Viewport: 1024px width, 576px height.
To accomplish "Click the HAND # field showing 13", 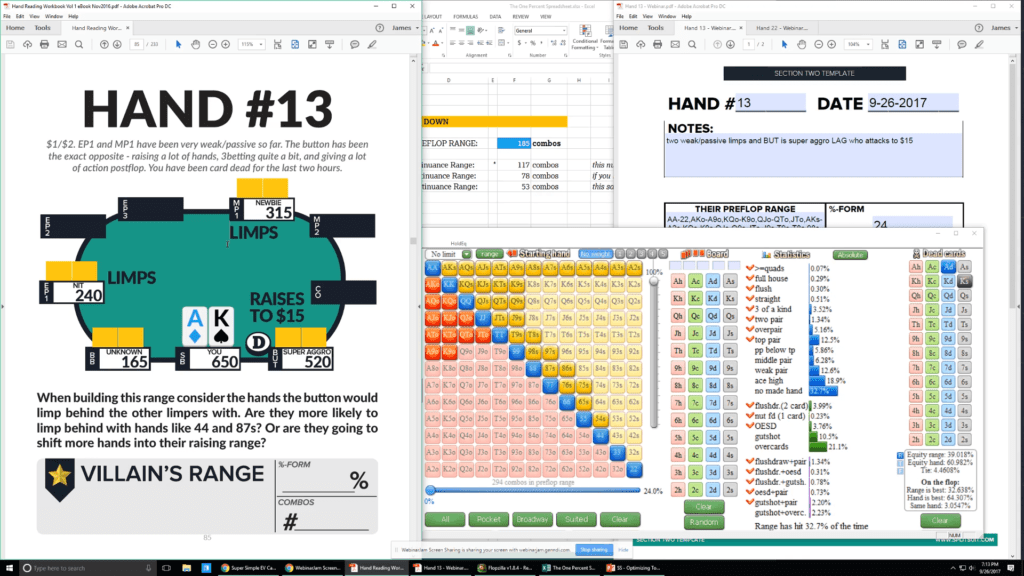I will (x=770, y=103).
